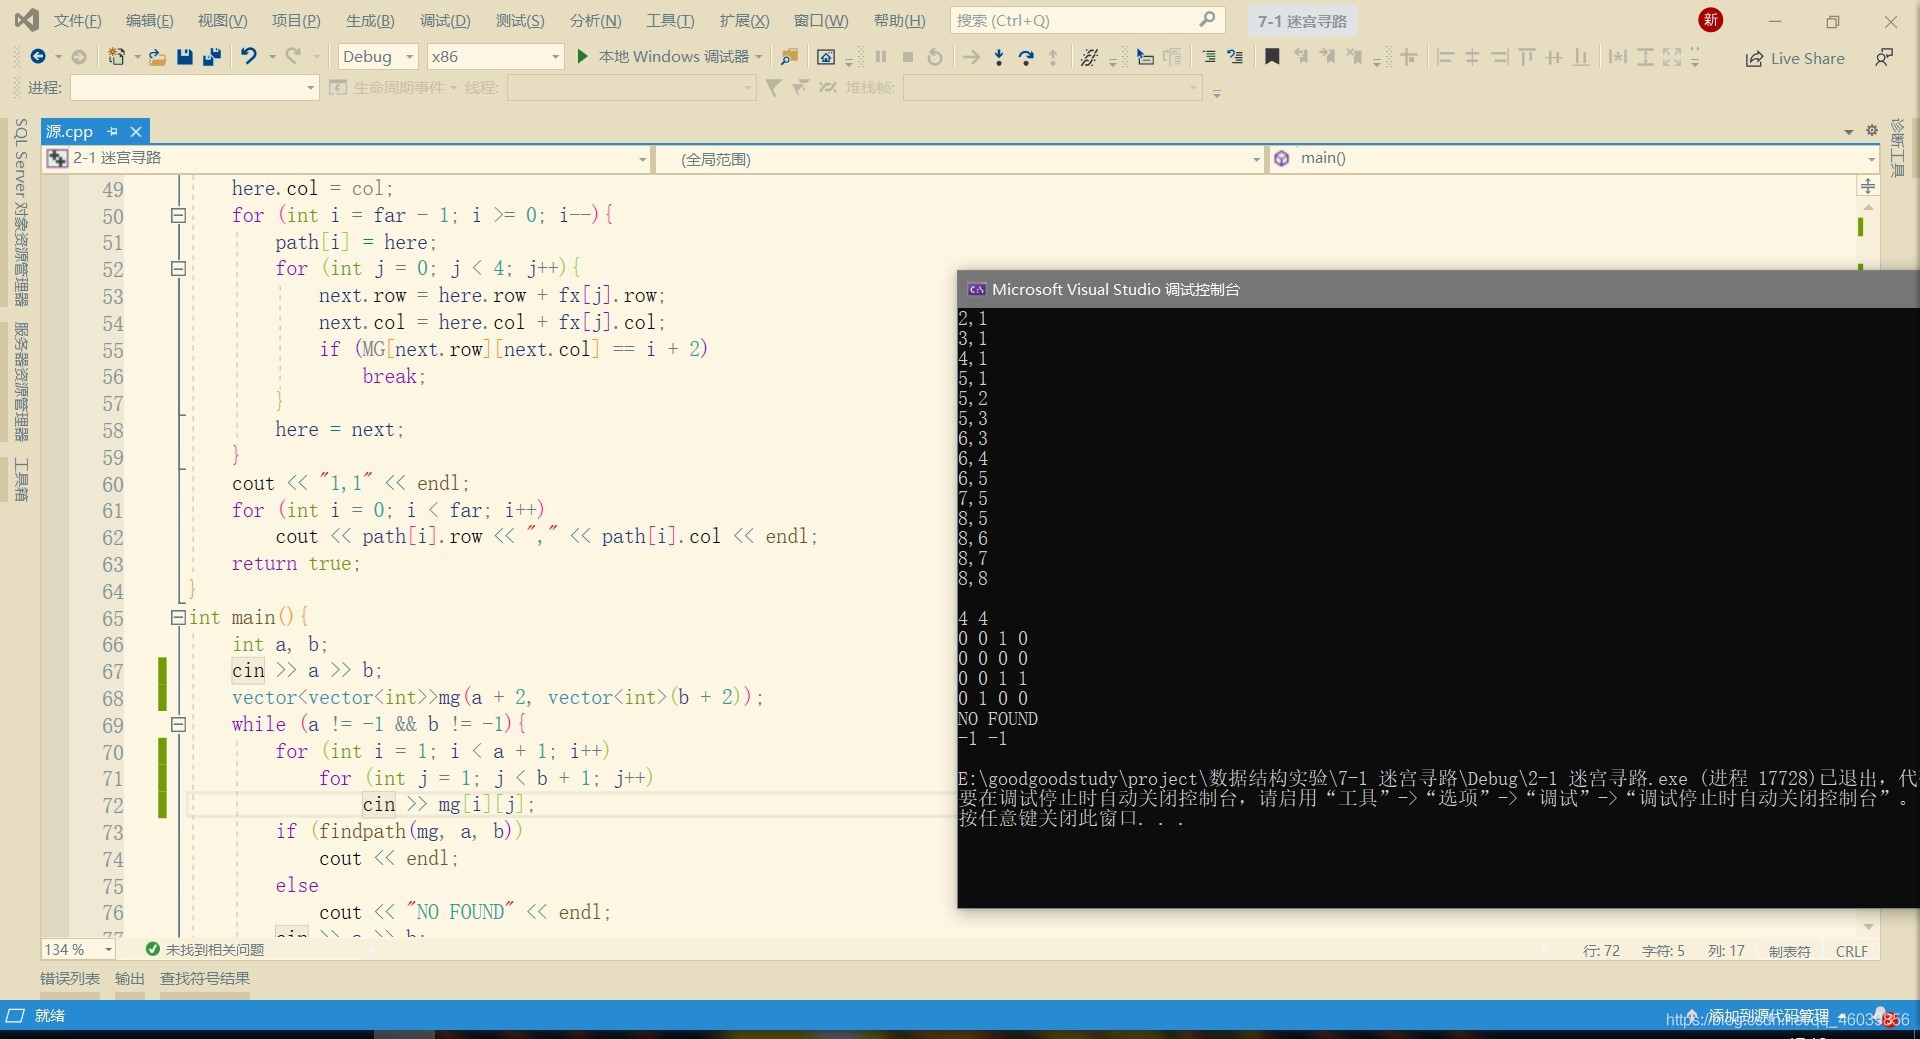Screen dimensions: 1920x1039
Task: Open the x86 platform dropdown
Action: 495,57
